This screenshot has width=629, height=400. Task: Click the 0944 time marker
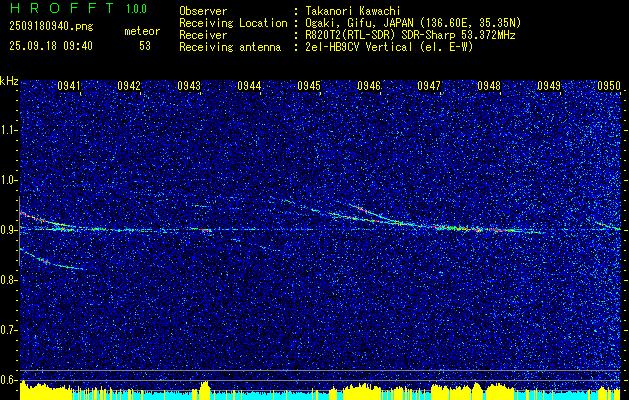pyautogui.click(x=249, y=86)
